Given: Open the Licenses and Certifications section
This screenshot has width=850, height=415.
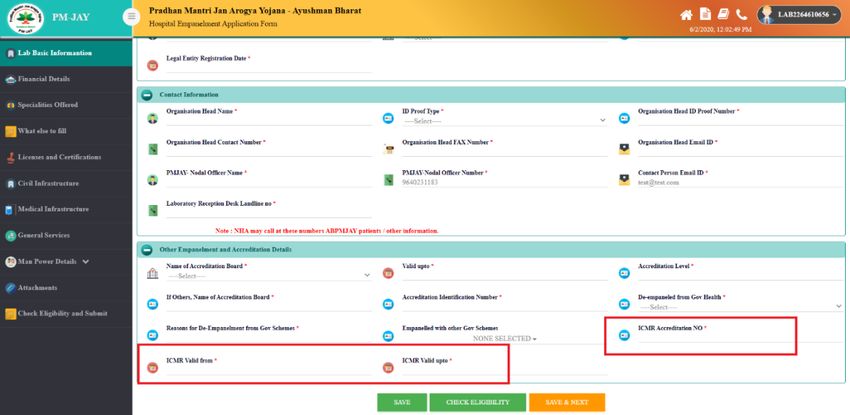Looking at the screenshot, I should tap(66, 157).
